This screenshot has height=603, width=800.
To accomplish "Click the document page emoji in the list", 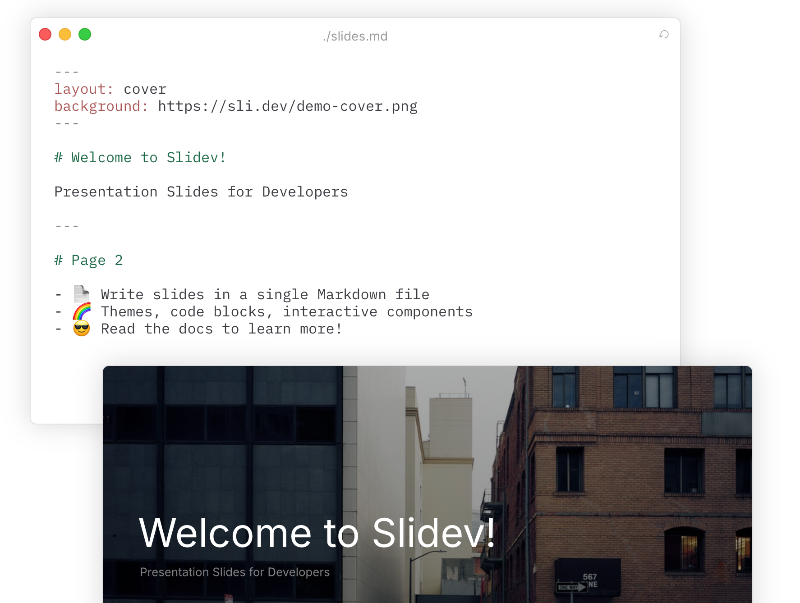I will coord(82,294).
